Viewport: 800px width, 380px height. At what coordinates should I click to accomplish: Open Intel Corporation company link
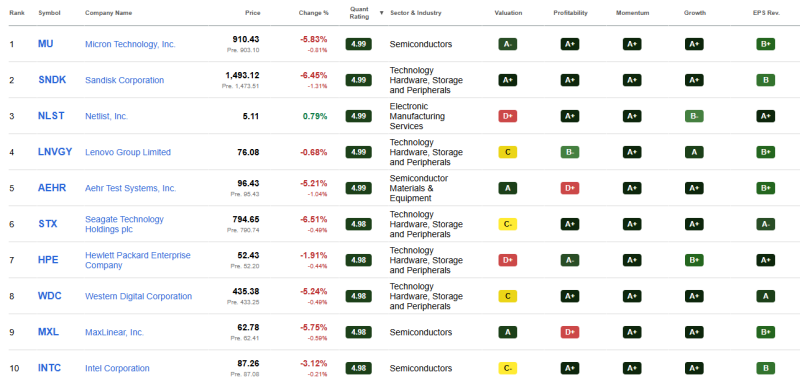click(x=117, y=368)
